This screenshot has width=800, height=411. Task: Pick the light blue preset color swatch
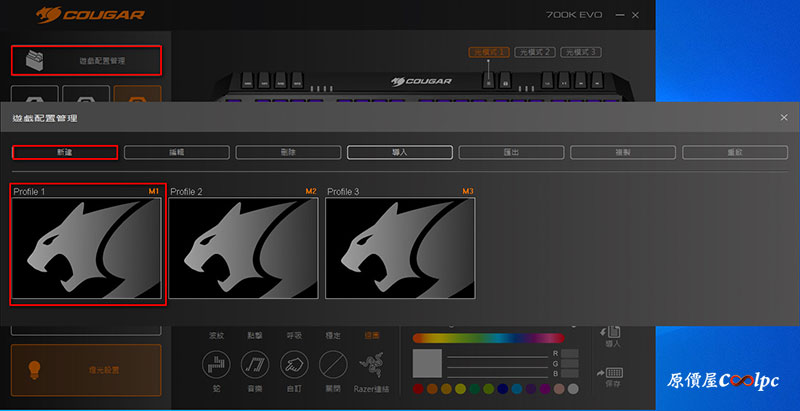point(517,389)
